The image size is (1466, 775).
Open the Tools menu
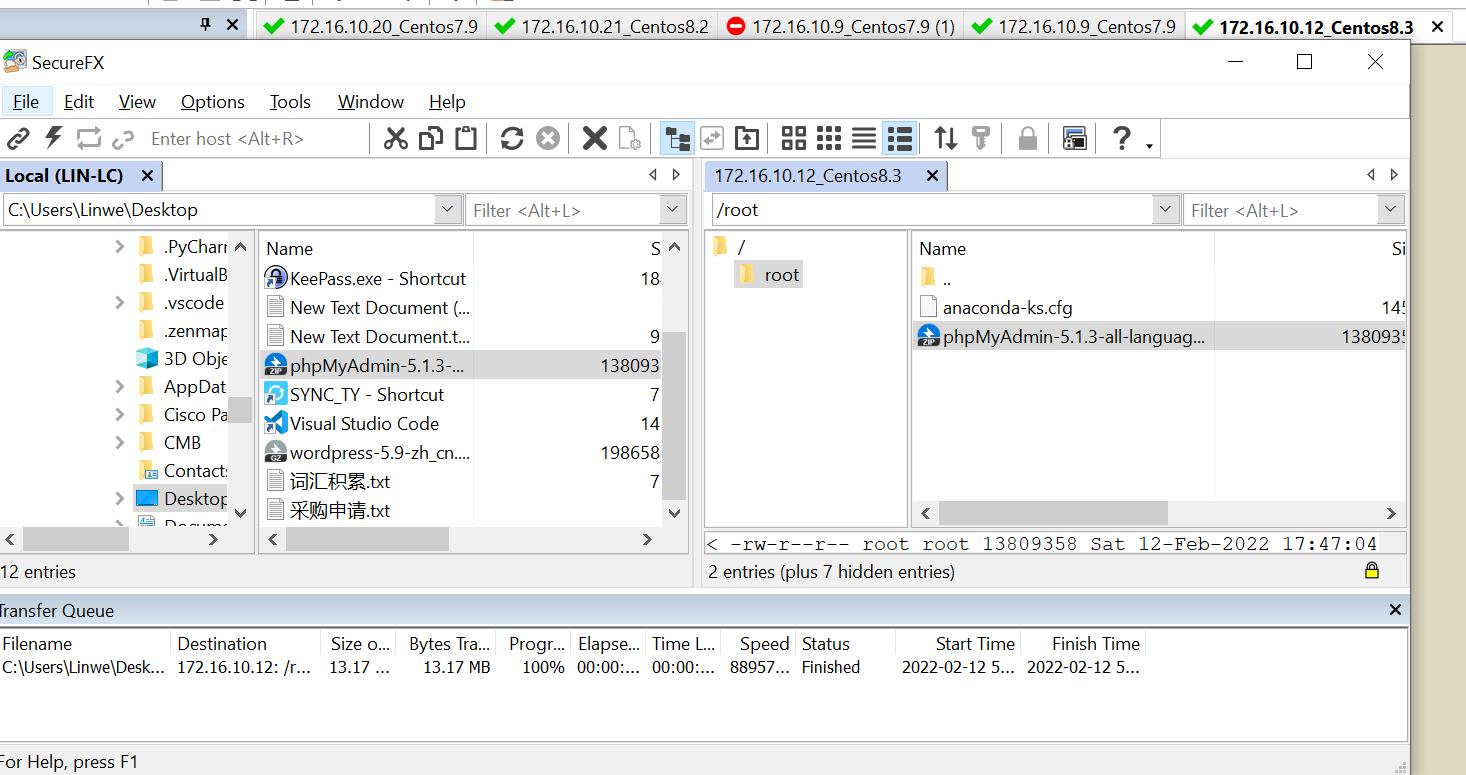[290, 101]
